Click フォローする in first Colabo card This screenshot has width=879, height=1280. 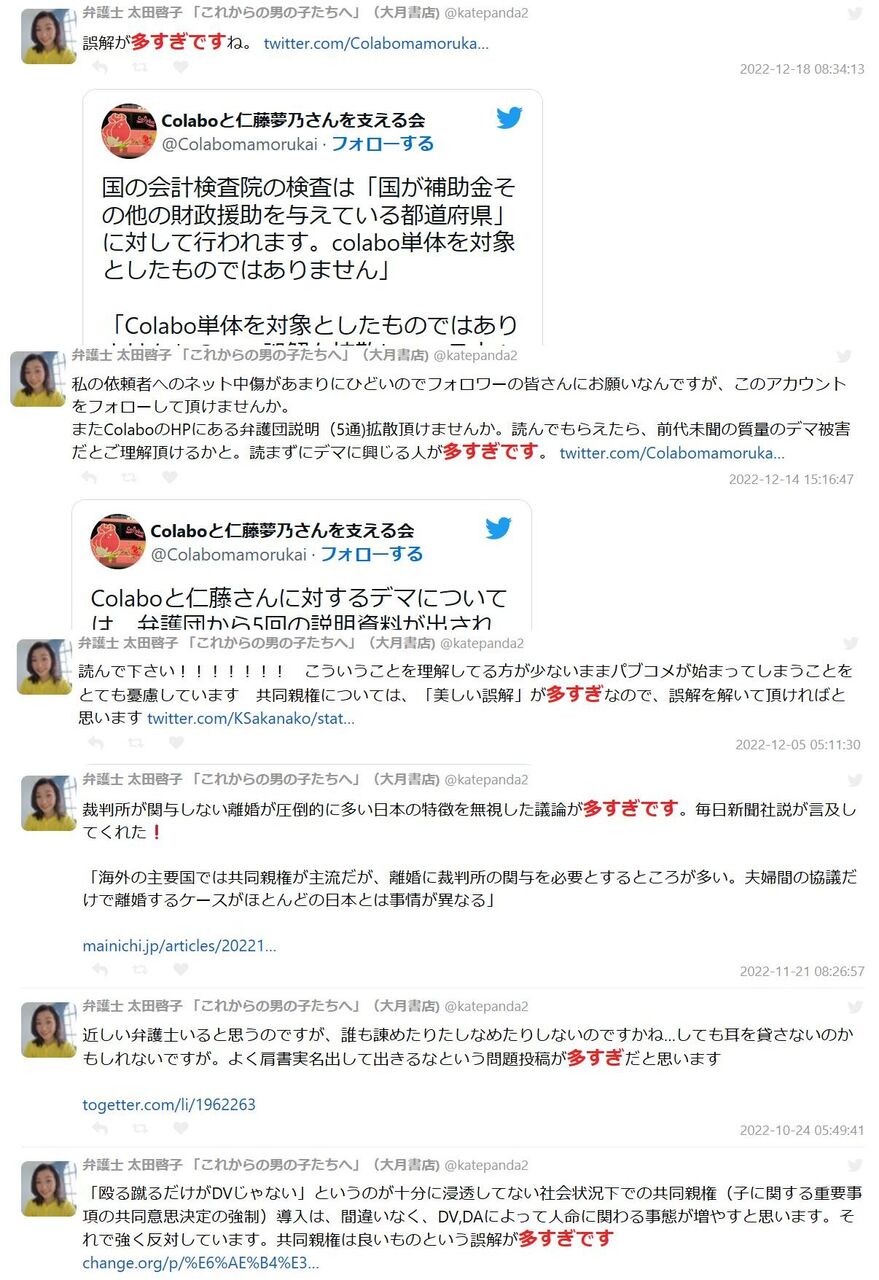pos(382,144)
